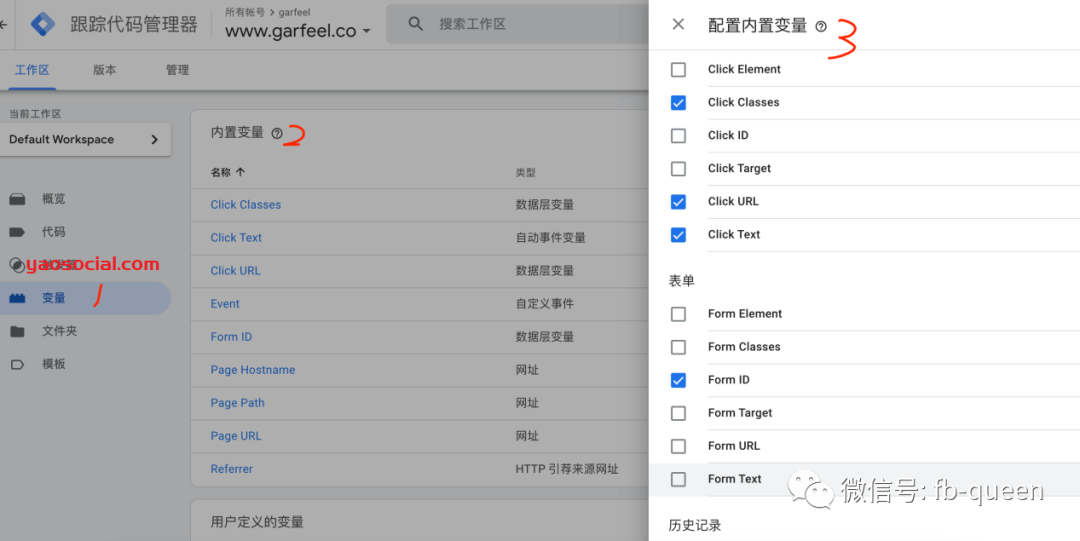This screenshot has height=541, width=1080.
Task: Open the Event variable link
Action: pyautogui.click(x=225, y=304)
